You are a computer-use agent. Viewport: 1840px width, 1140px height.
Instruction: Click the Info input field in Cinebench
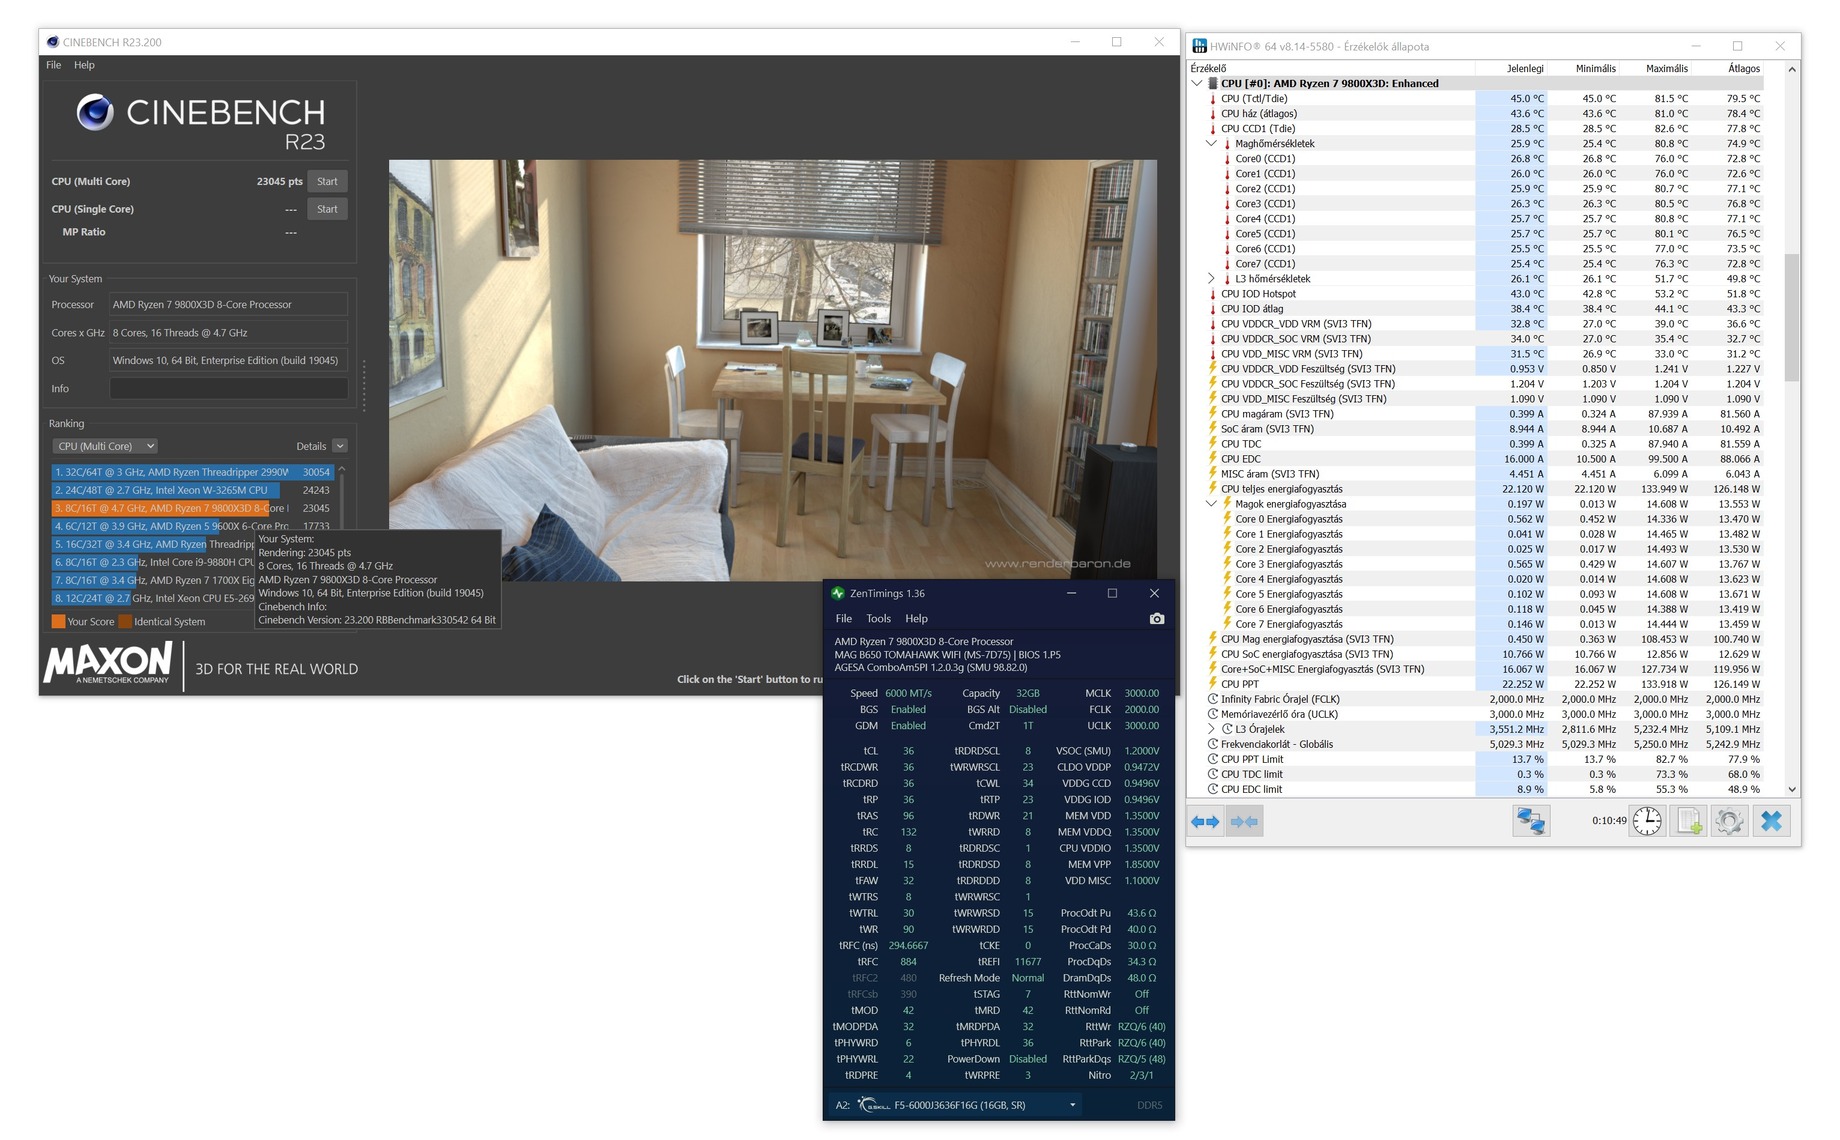pyautogui.click(x=229, y=388)
